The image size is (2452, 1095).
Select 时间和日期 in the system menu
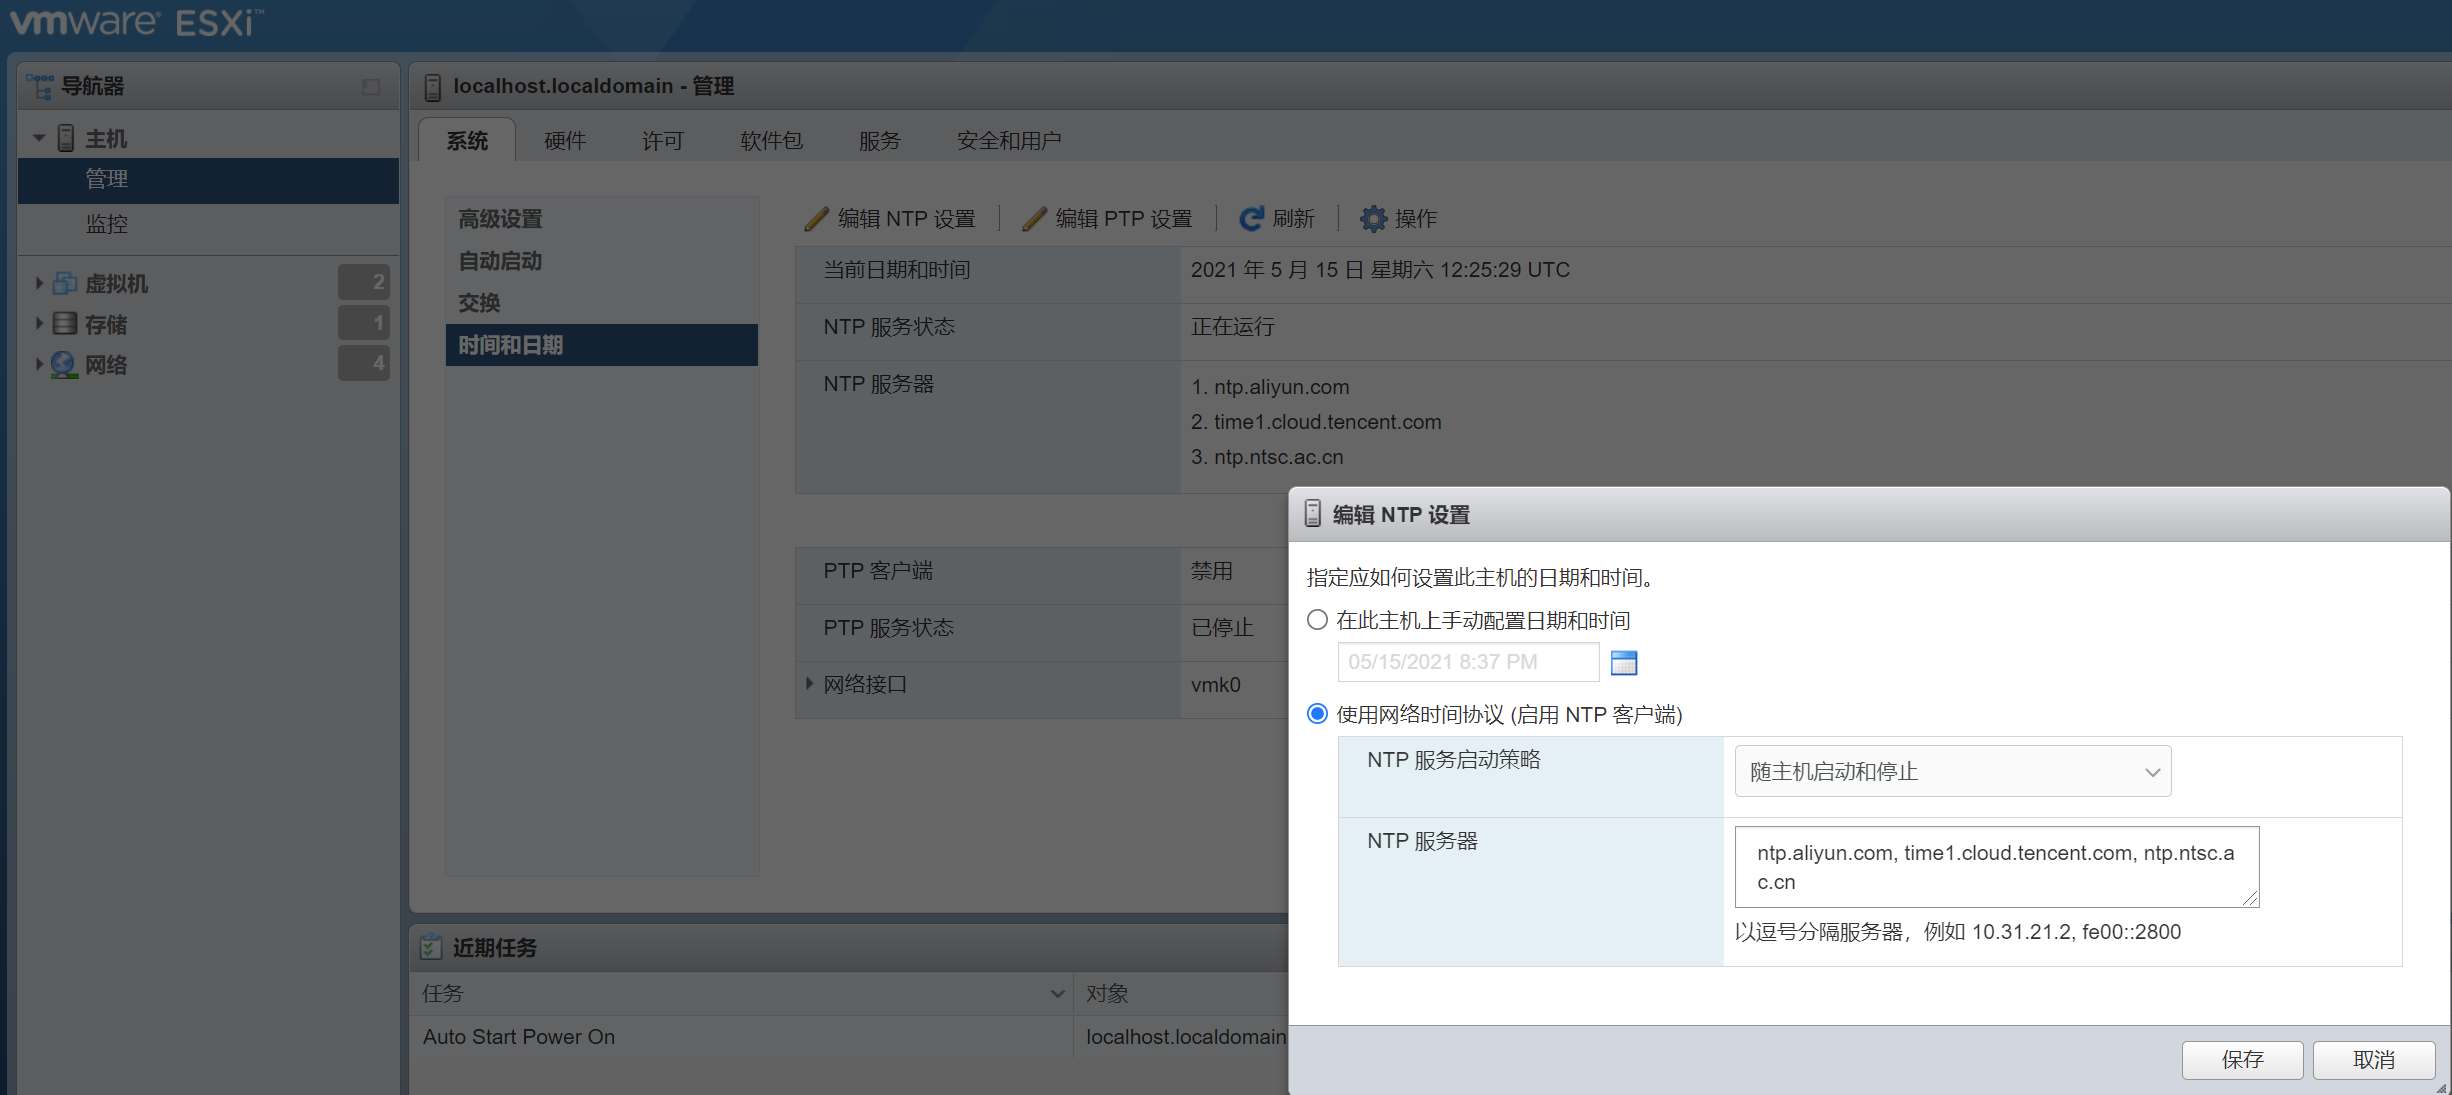click(601, 345)
